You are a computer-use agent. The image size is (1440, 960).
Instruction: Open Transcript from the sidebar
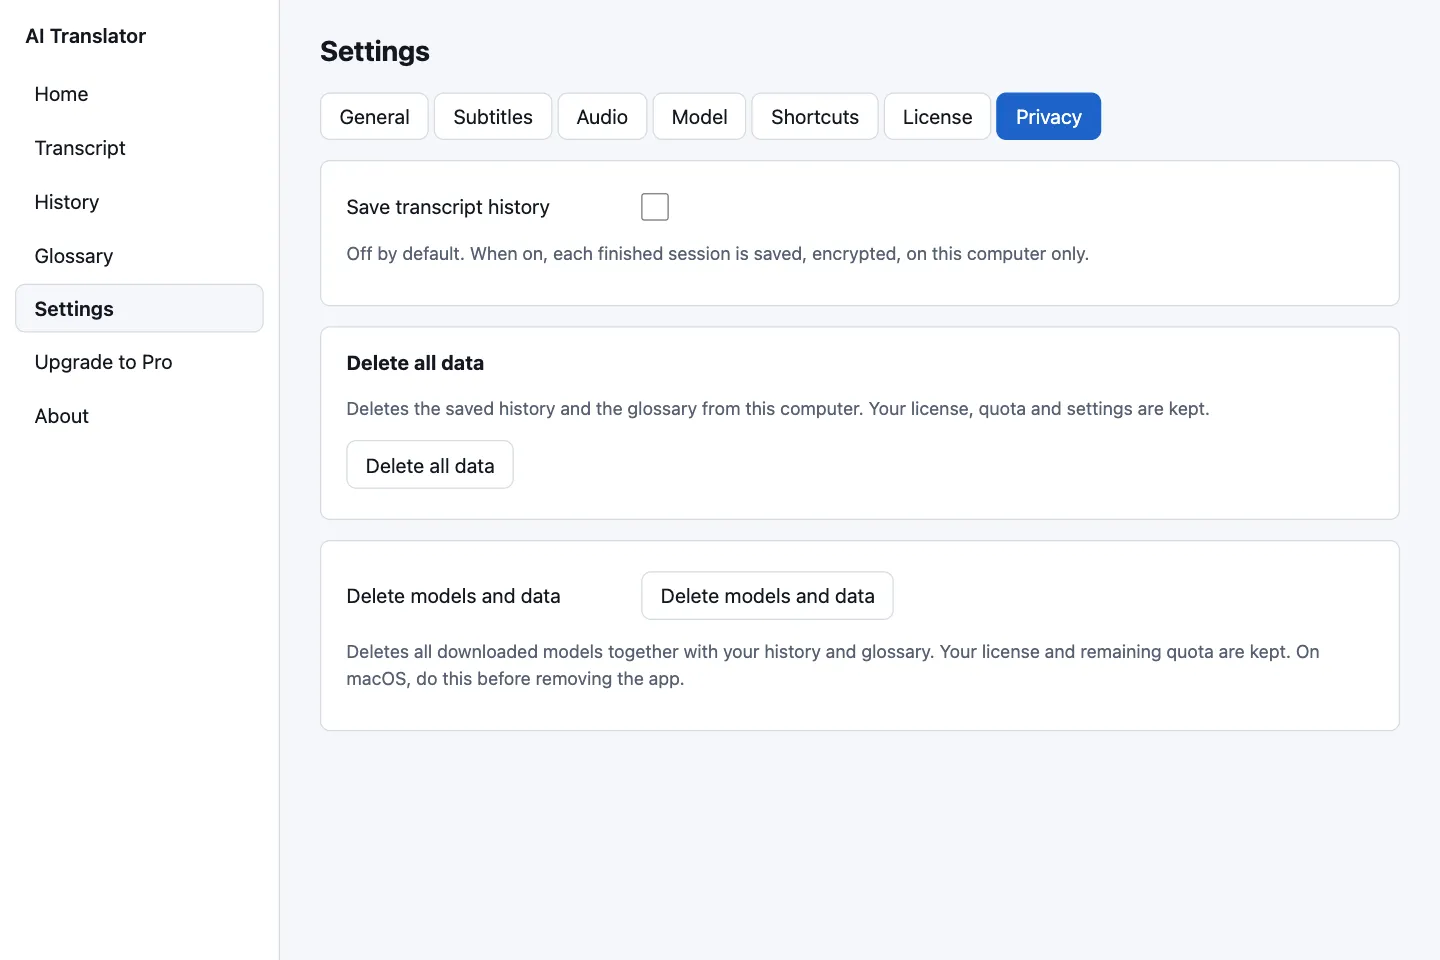pos(139,148)
